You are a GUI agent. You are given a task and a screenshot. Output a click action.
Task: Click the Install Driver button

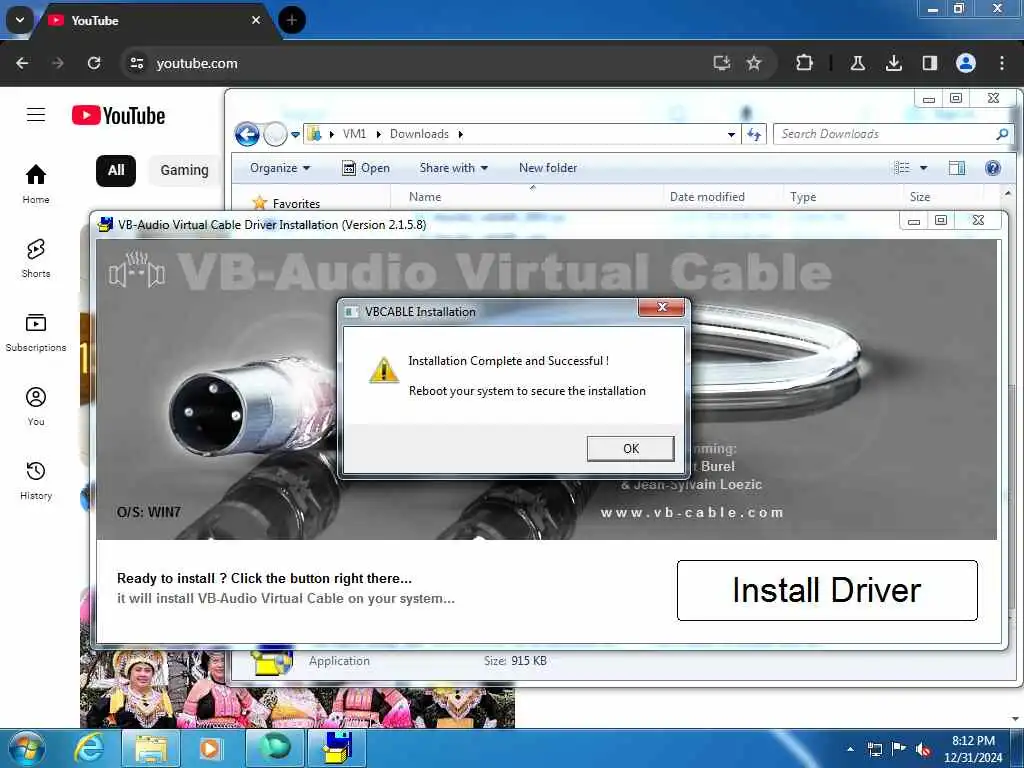click(827, 590)
